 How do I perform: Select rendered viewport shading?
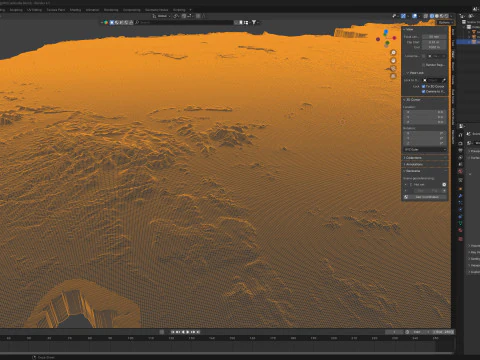(x=447, y=16)
